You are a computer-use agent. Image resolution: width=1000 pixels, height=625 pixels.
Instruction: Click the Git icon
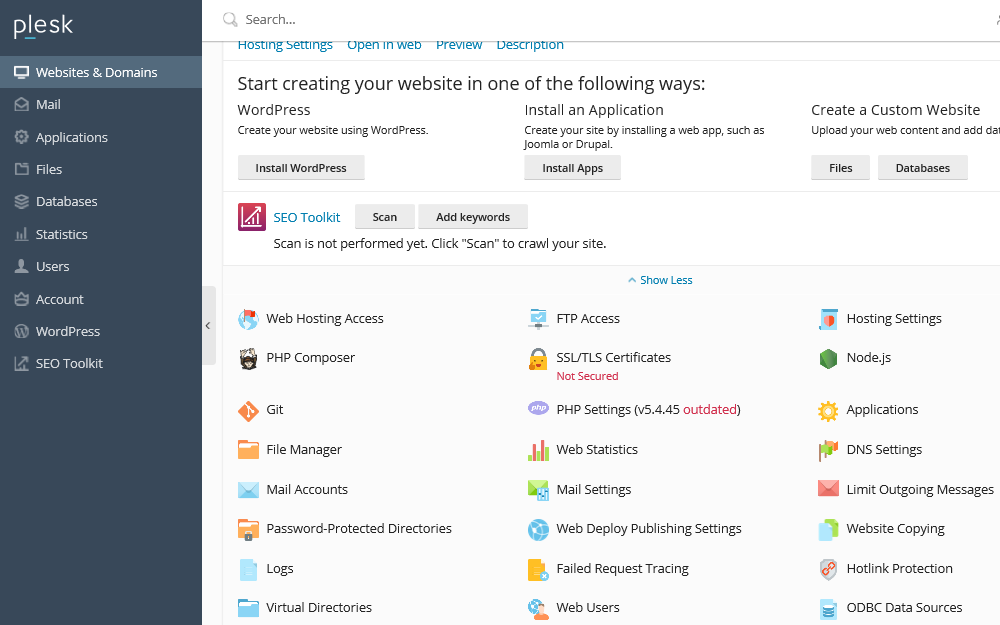(x=248, y=411)
